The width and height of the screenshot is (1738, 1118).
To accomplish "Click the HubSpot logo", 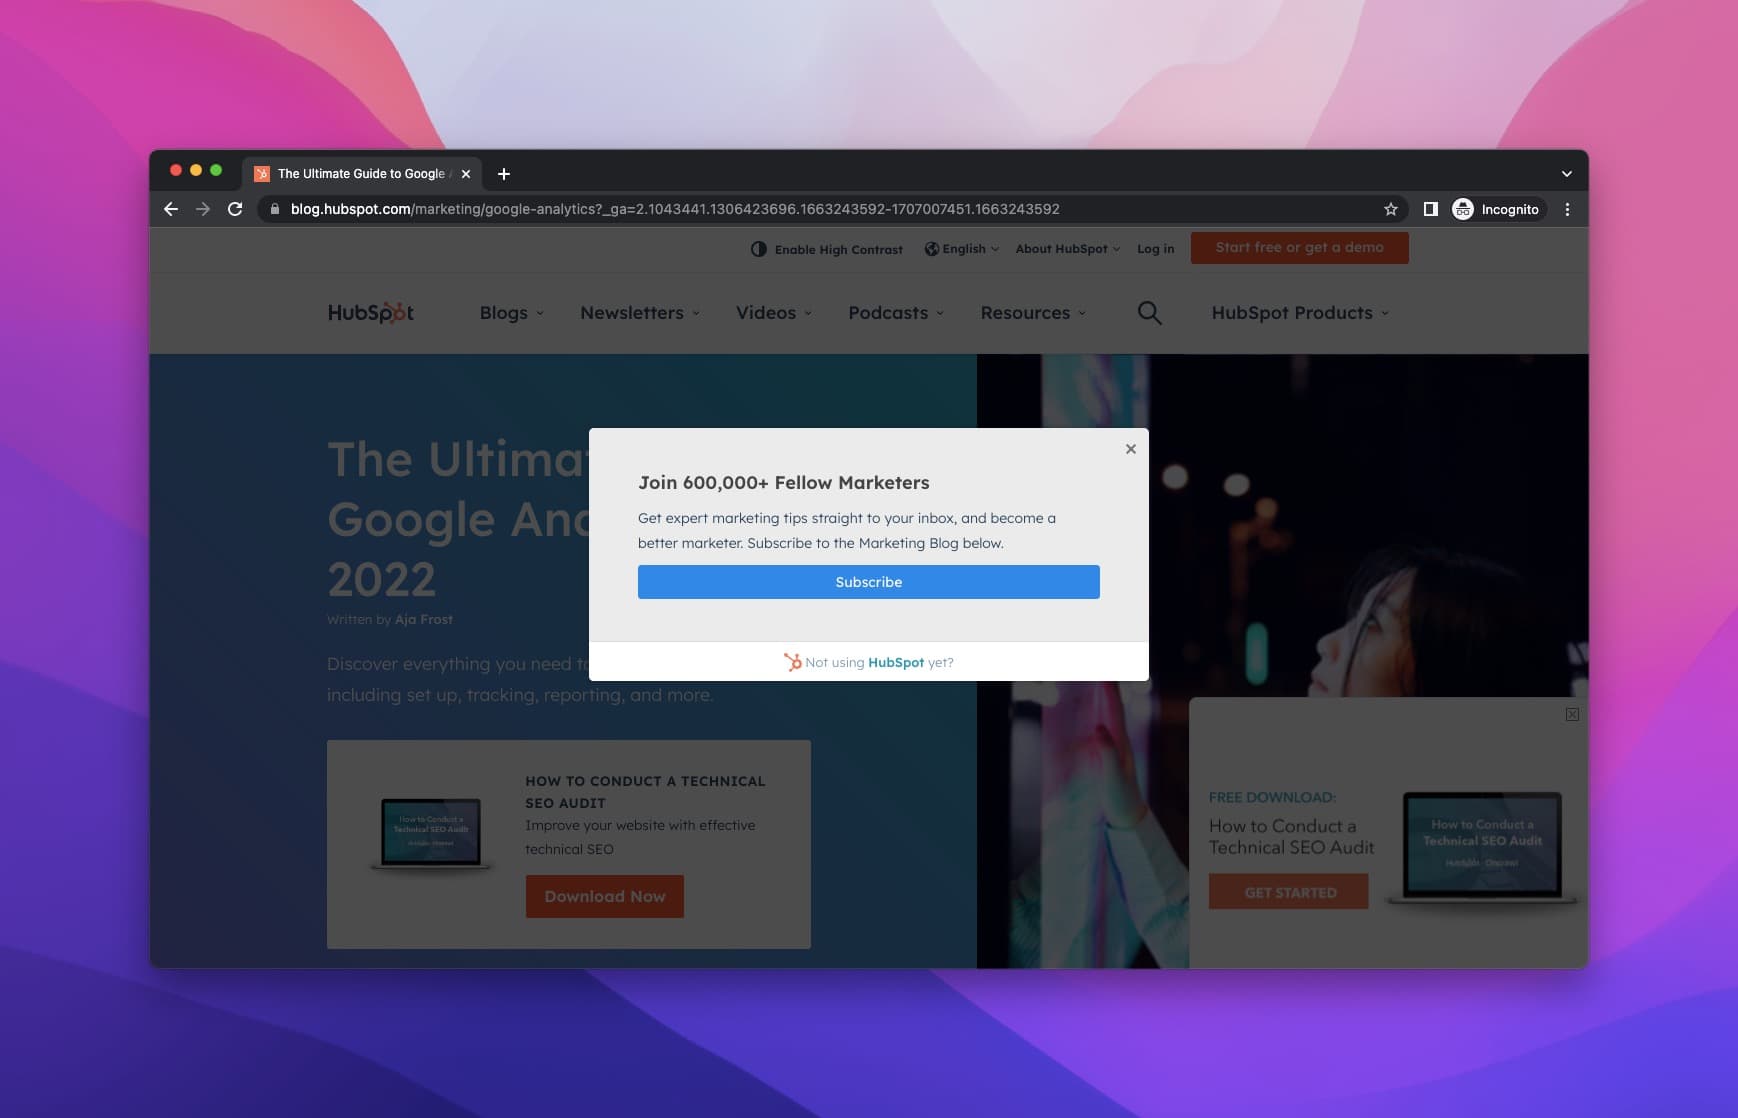I will (x=371, y=313).
